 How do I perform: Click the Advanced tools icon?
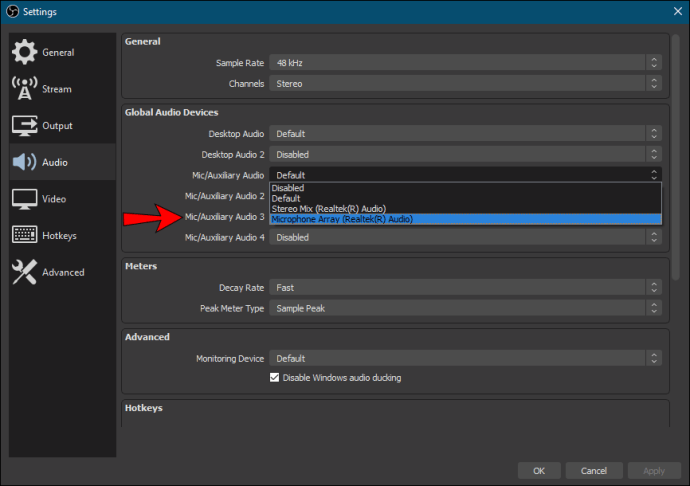[24, 272]
